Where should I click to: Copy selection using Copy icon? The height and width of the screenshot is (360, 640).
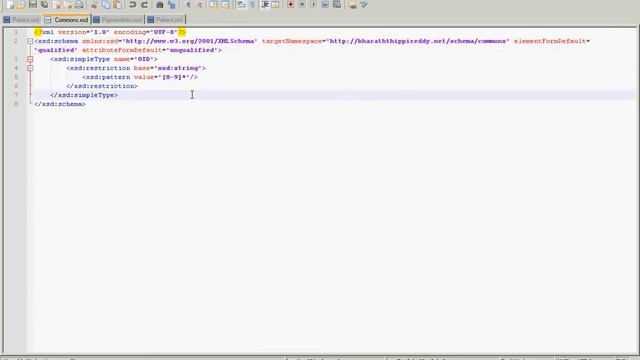click(106, 5)
